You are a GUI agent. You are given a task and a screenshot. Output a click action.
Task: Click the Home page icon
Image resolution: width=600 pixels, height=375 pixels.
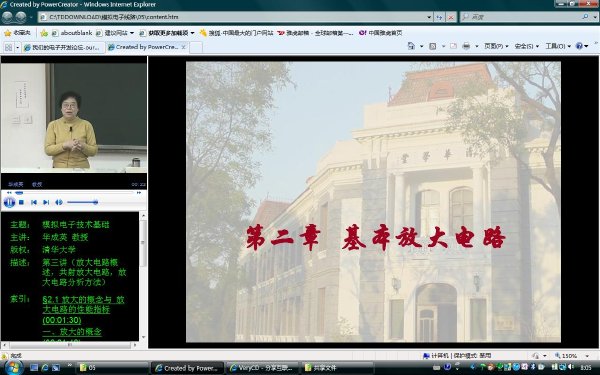click(411, 46)
